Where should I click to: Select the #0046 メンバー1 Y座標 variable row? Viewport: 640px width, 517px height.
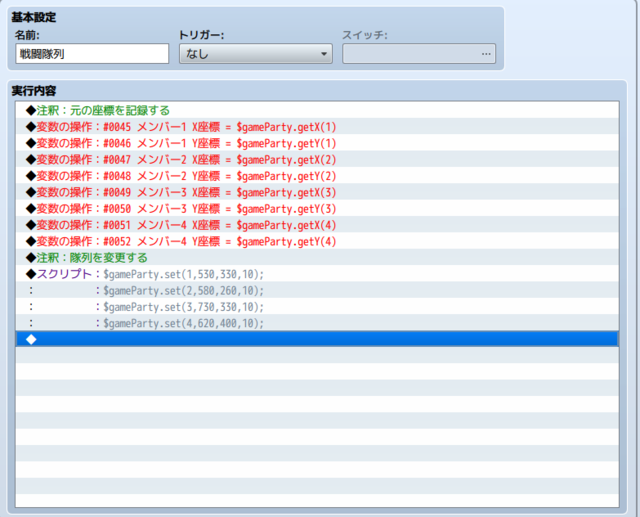click(x=317, y=143)
